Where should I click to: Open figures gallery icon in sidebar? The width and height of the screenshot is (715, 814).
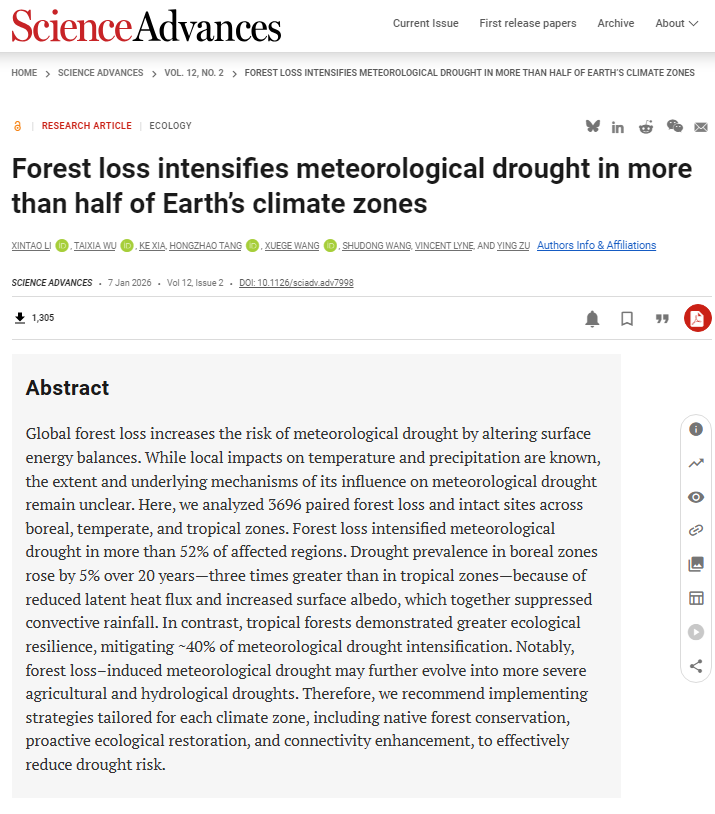[x=696, y=564]
